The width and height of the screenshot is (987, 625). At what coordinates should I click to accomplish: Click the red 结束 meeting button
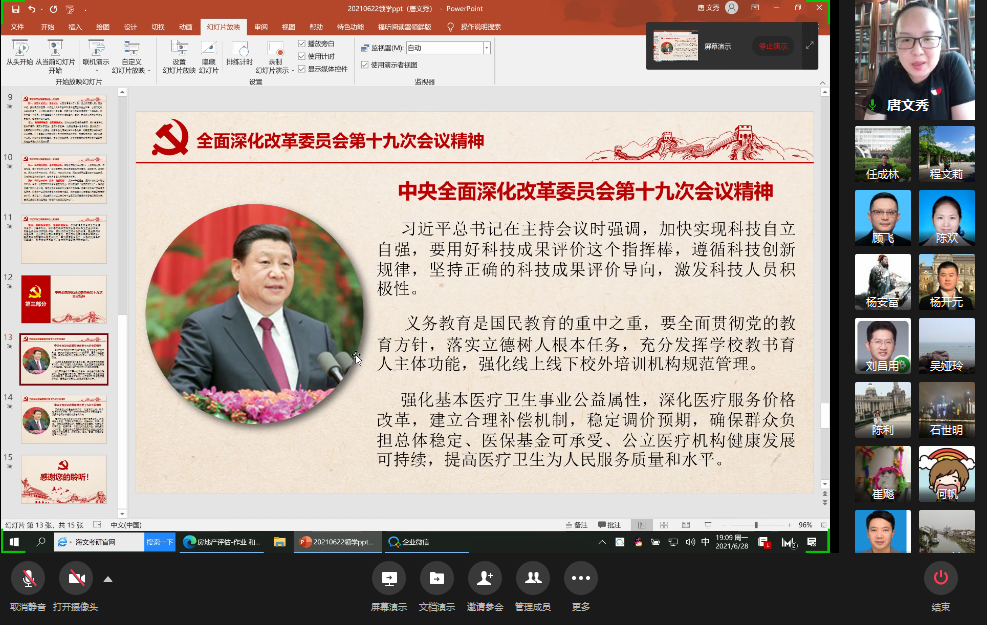(940, 578)
